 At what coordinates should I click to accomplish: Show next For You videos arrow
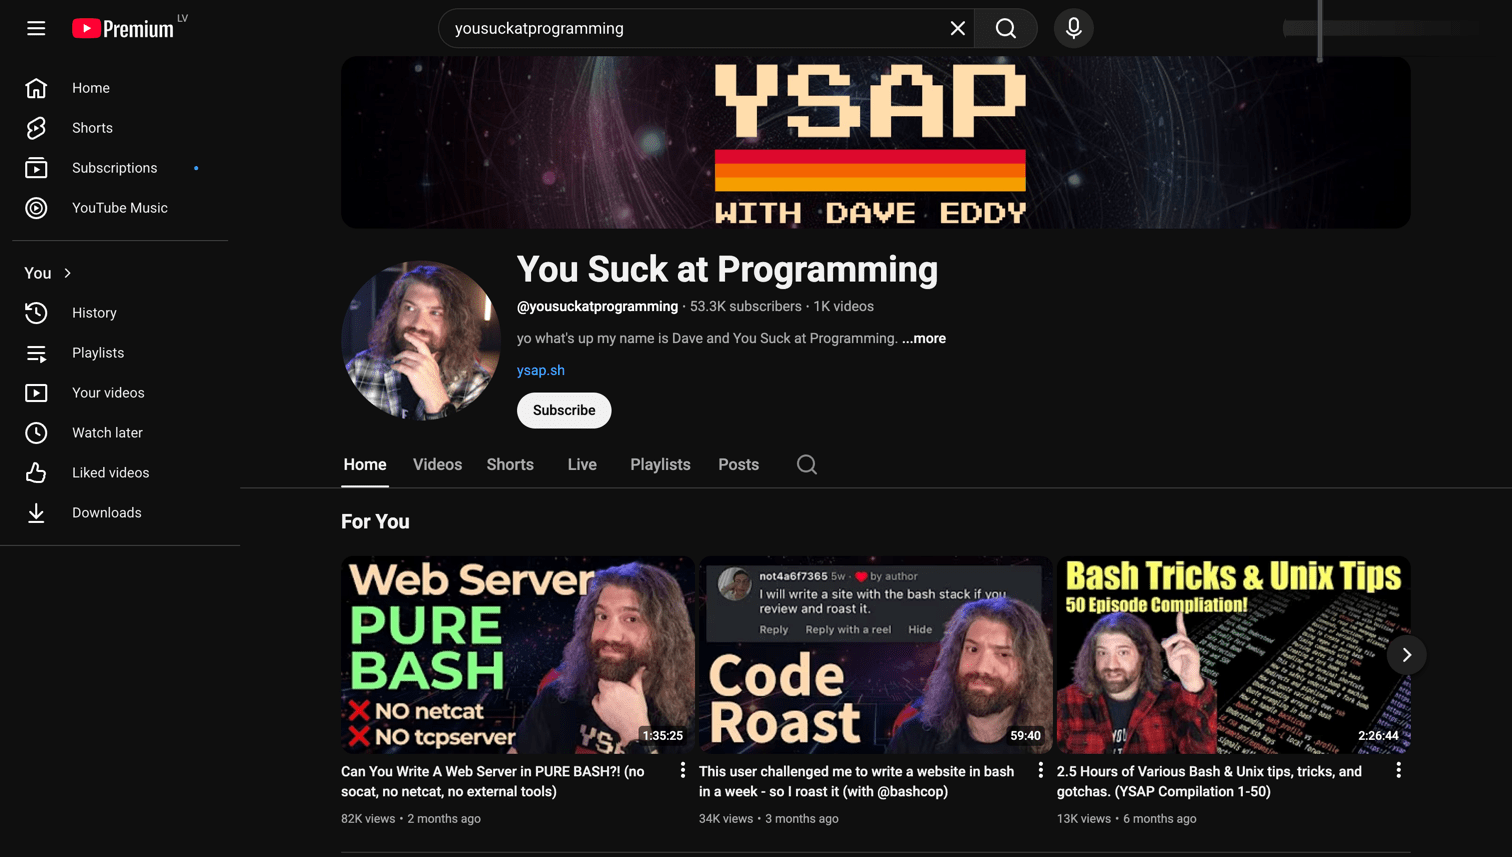point(1406,655)
